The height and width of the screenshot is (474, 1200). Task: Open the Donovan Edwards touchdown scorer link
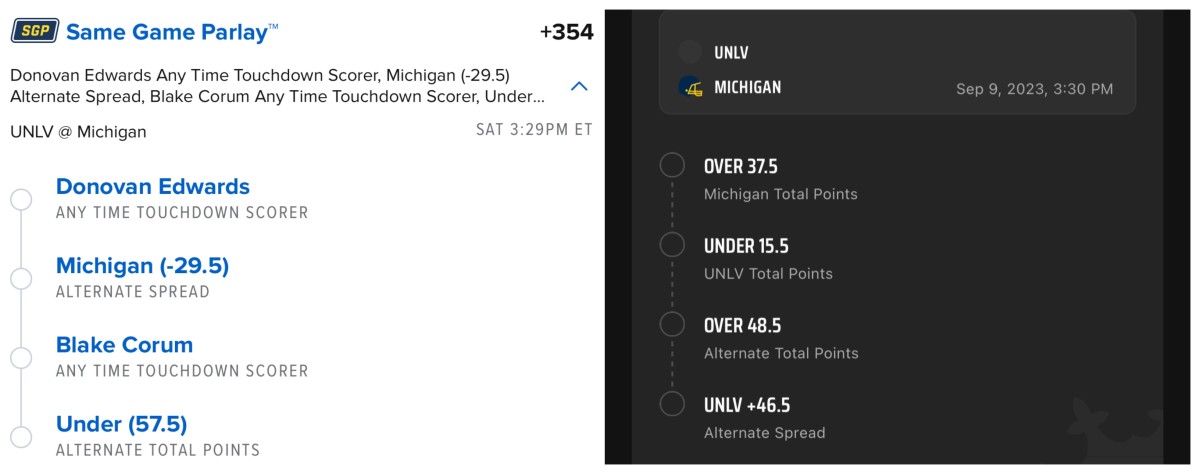153,187
